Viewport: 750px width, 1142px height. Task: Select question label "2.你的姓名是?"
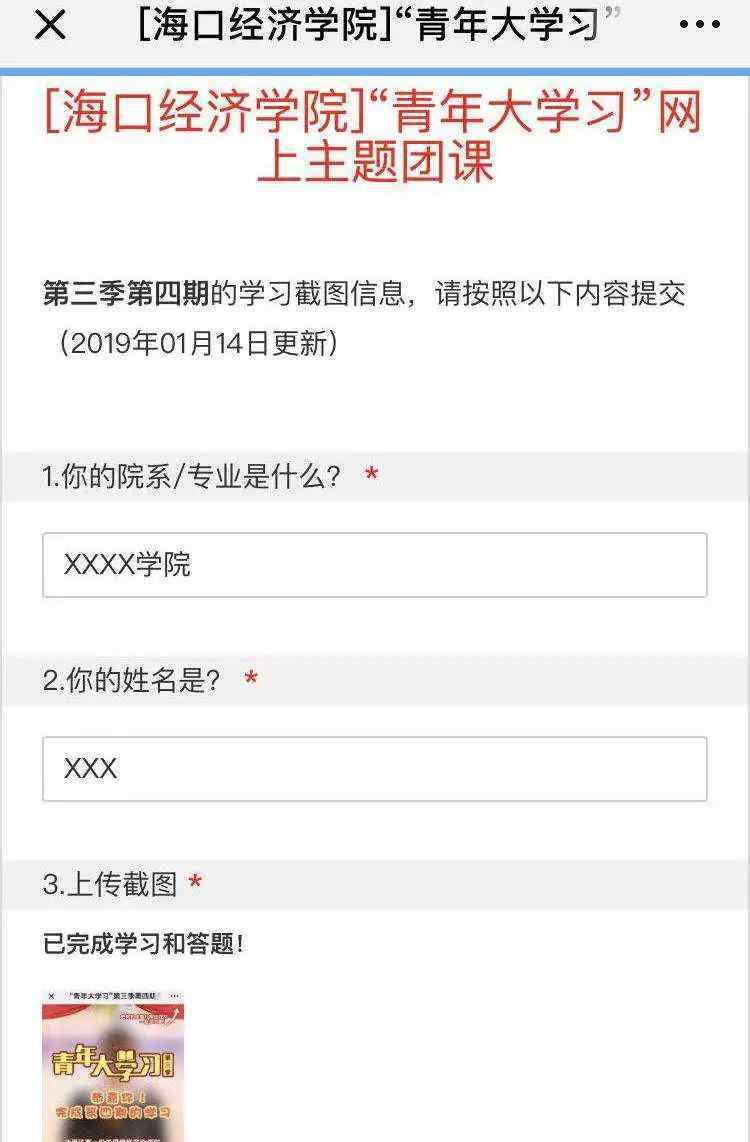pos(131,680)
